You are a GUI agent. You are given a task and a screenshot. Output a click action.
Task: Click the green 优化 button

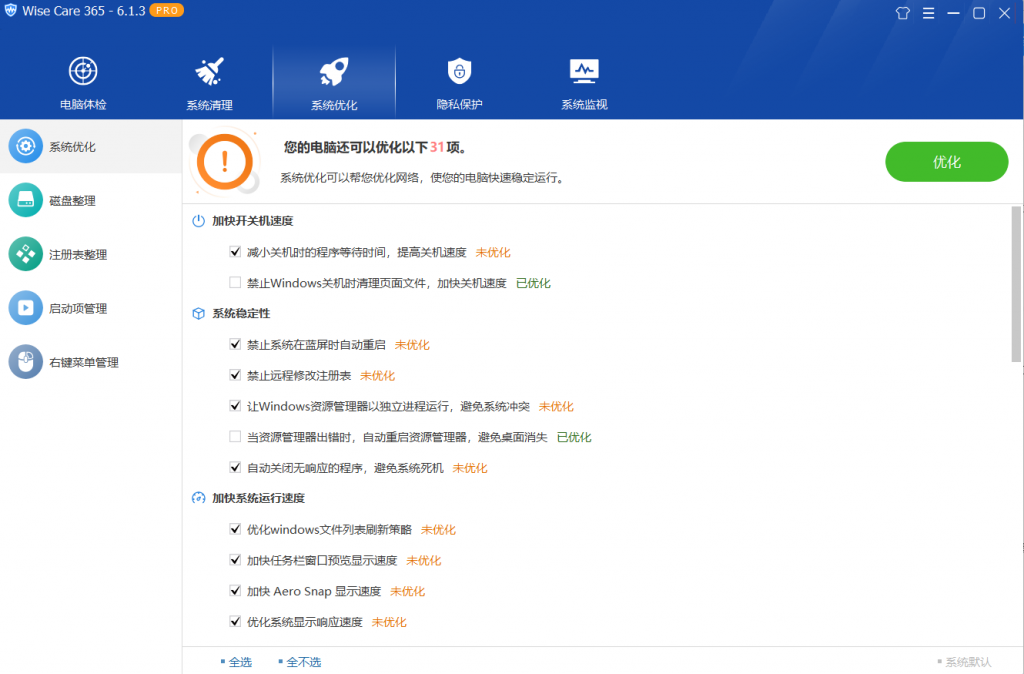tap(946, 162)
